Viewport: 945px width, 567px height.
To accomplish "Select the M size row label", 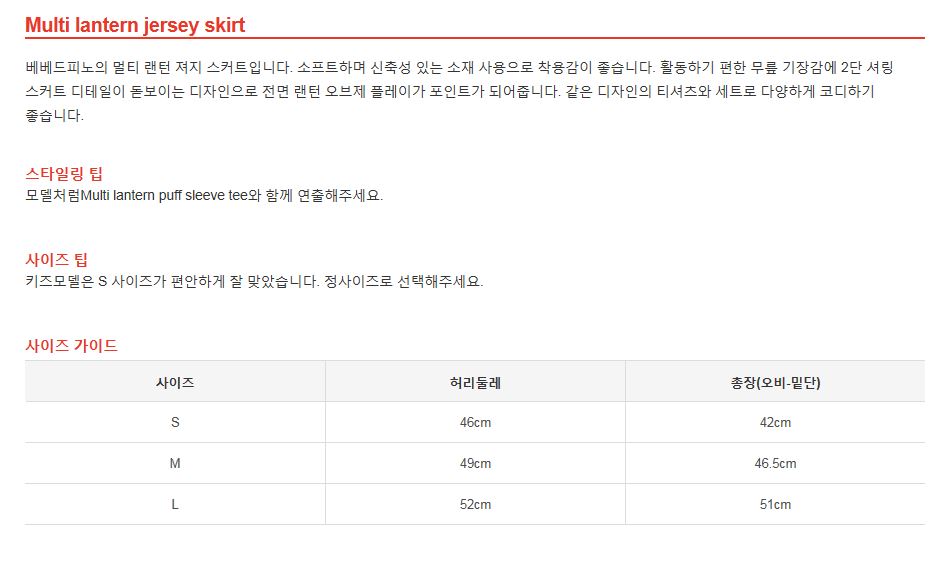I will tap(175, 464).
